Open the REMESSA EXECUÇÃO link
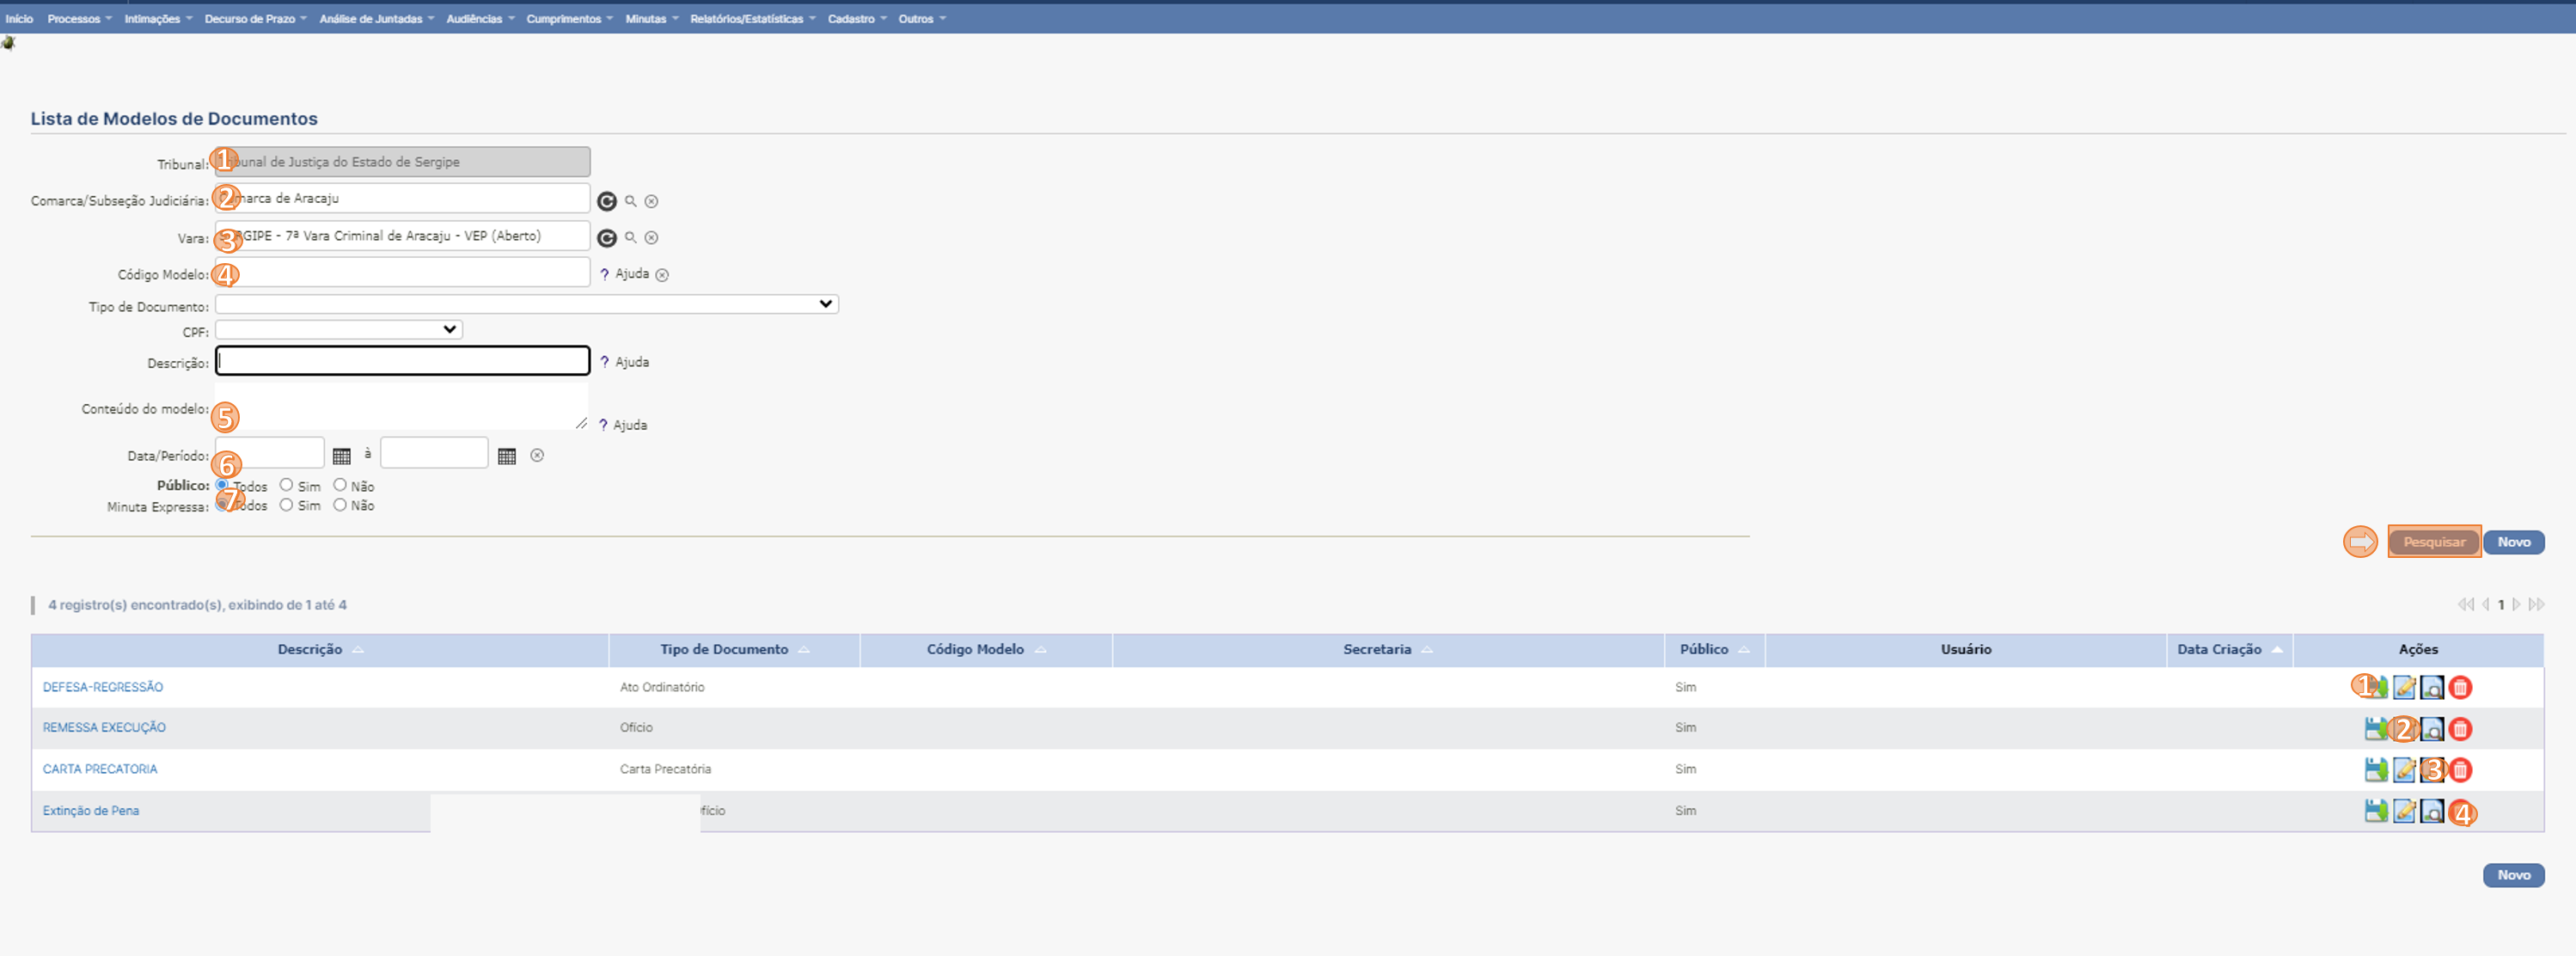The image size is (2576, 956). click(104, 728)
